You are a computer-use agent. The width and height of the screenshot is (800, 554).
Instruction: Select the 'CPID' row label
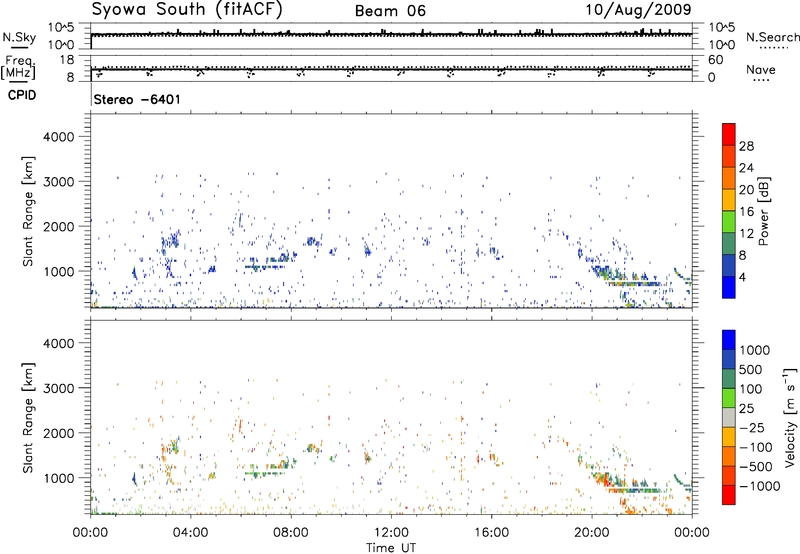pos(22,95)
